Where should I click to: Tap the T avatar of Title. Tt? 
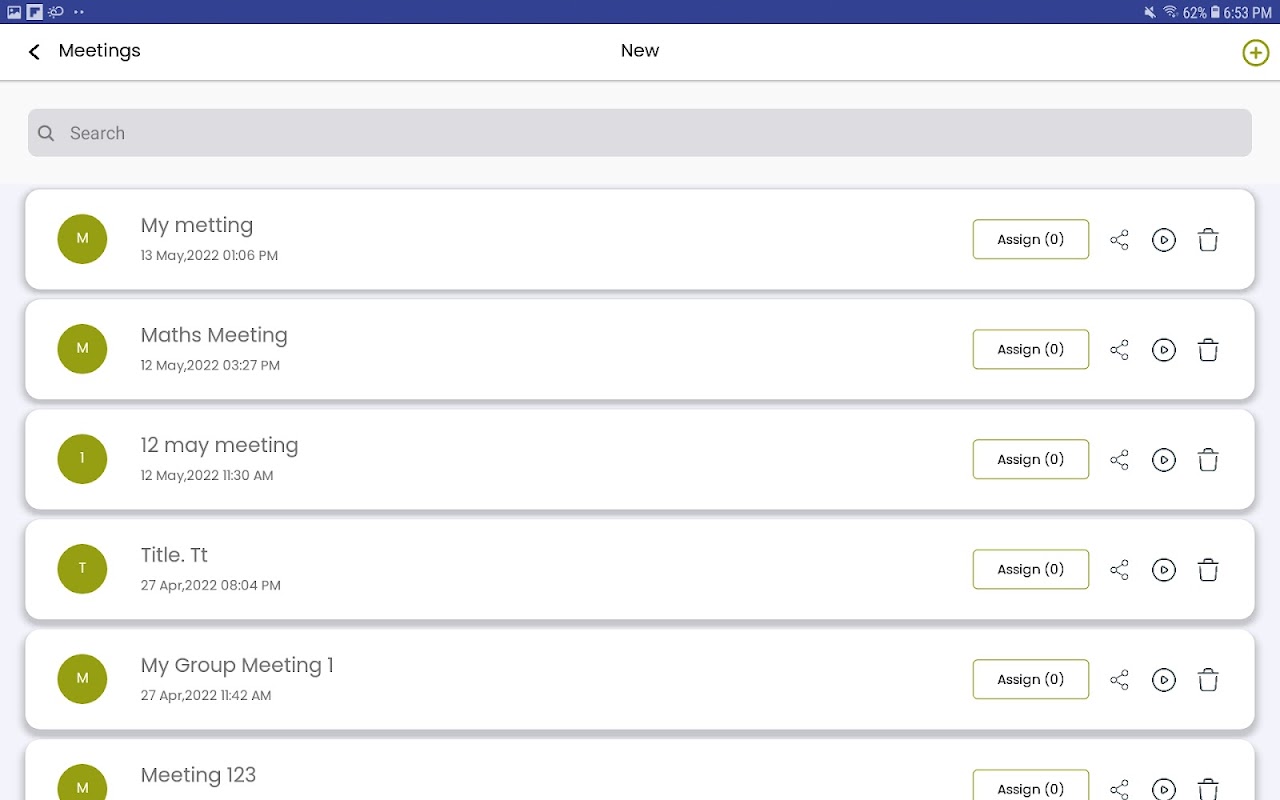coord(82,569)
